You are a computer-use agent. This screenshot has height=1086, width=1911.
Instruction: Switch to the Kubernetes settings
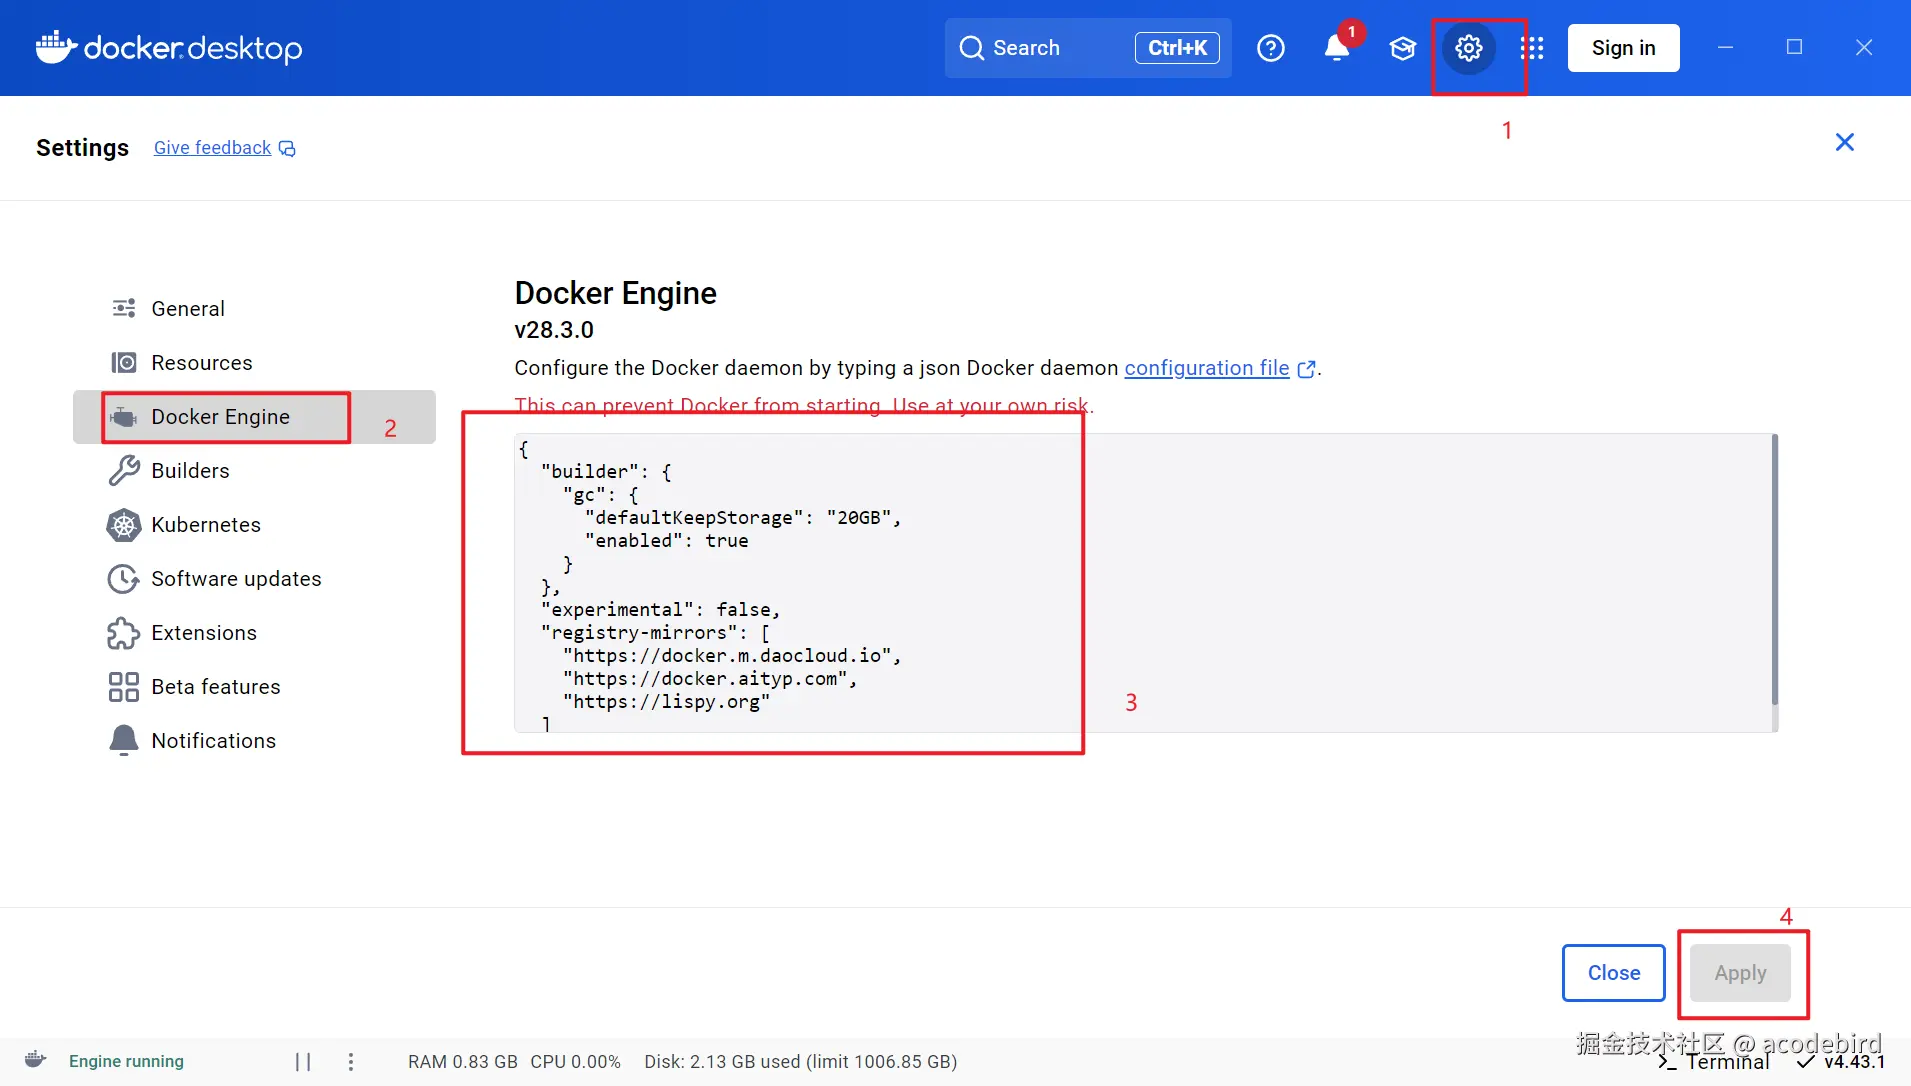coord(205,525)
